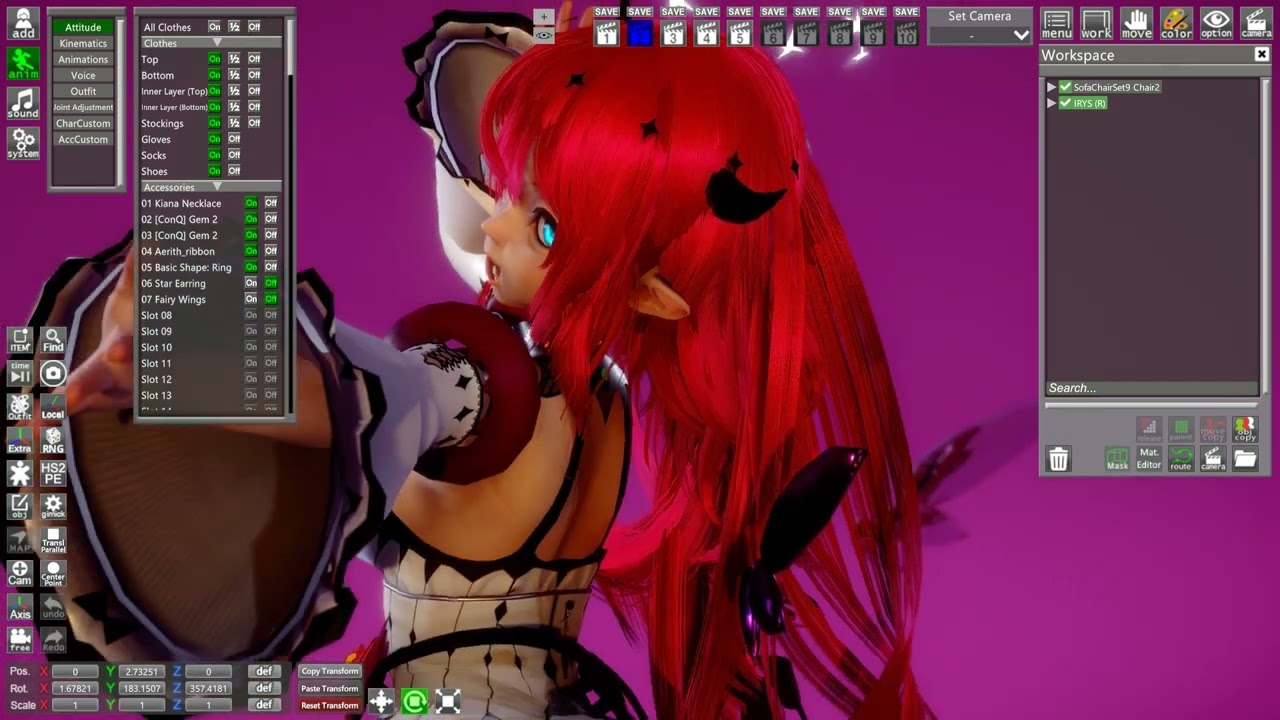
Task: Select the scale gizmo icon
Action: click(x=448, y=701)
